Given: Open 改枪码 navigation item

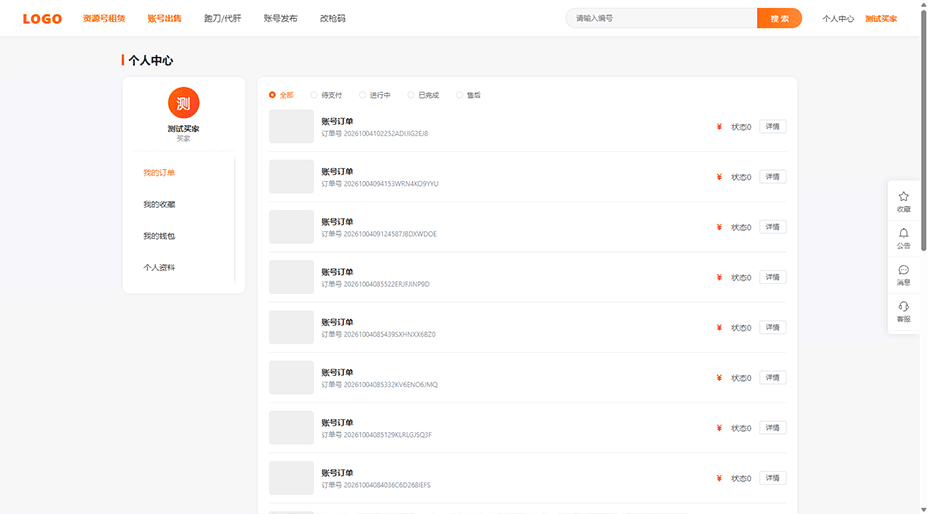Looking at the screenshot, I should tap(333, 18).
